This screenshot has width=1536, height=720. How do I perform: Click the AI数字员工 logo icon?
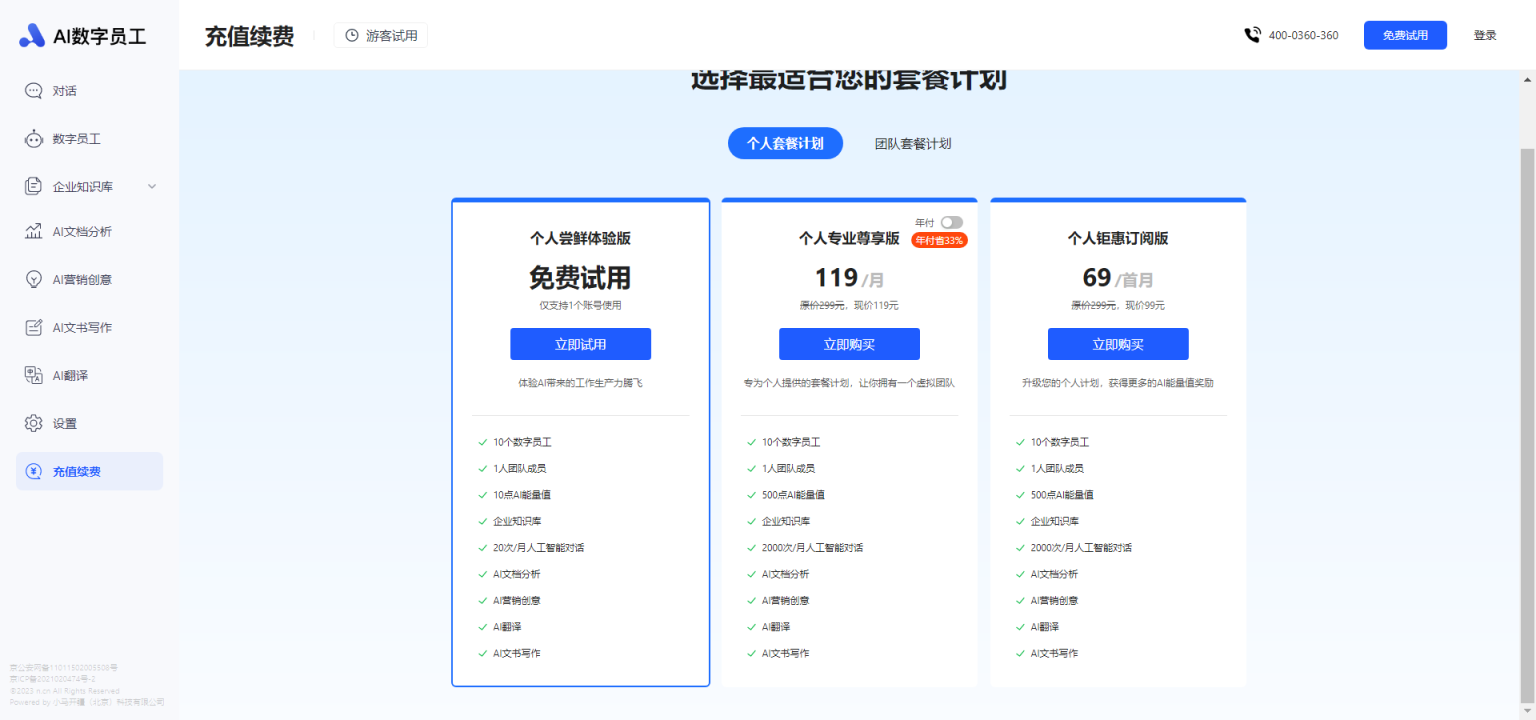[32, 35]
